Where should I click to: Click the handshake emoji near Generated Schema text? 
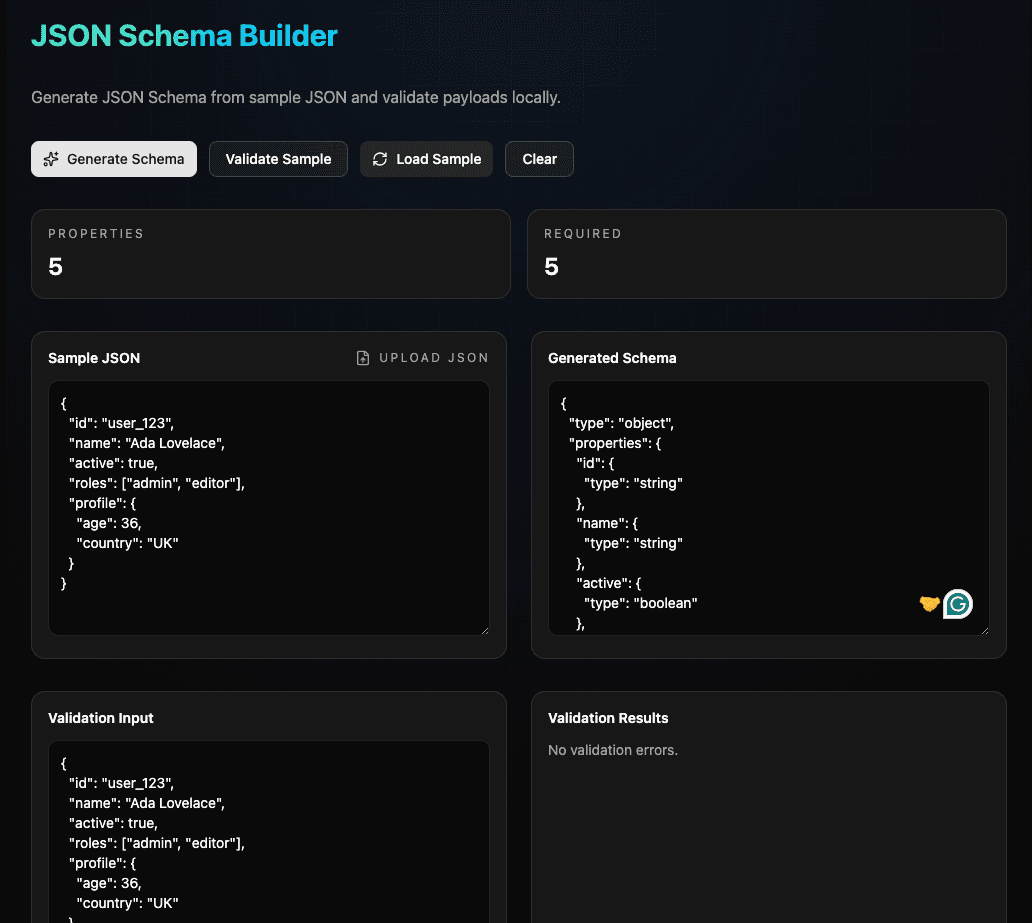coord(928,604)
